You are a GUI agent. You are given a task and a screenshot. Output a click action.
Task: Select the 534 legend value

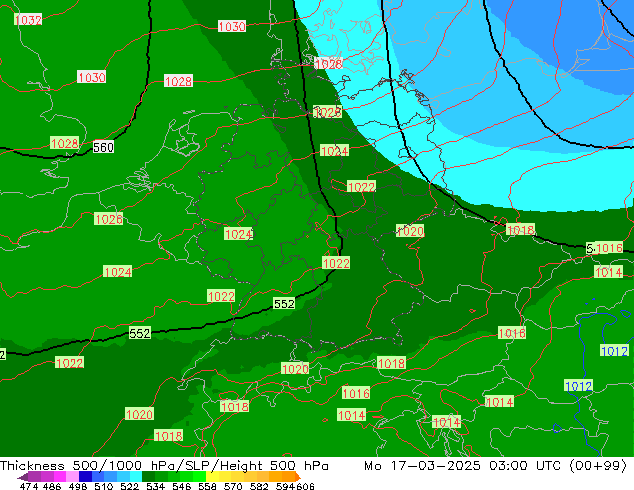pos(155,486)
